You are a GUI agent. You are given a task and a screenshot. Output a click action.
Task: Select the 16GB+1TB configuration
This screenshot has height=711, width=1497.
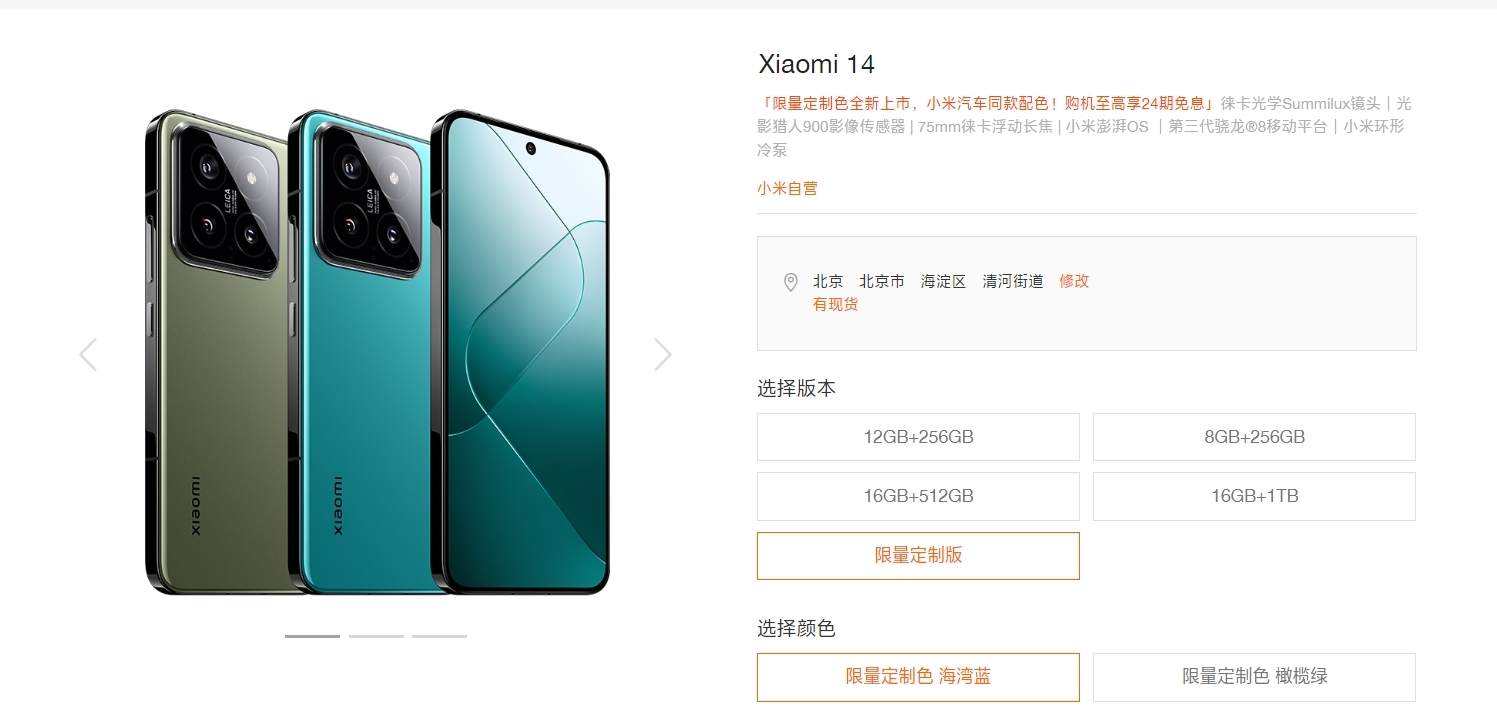pos(1254,496)
